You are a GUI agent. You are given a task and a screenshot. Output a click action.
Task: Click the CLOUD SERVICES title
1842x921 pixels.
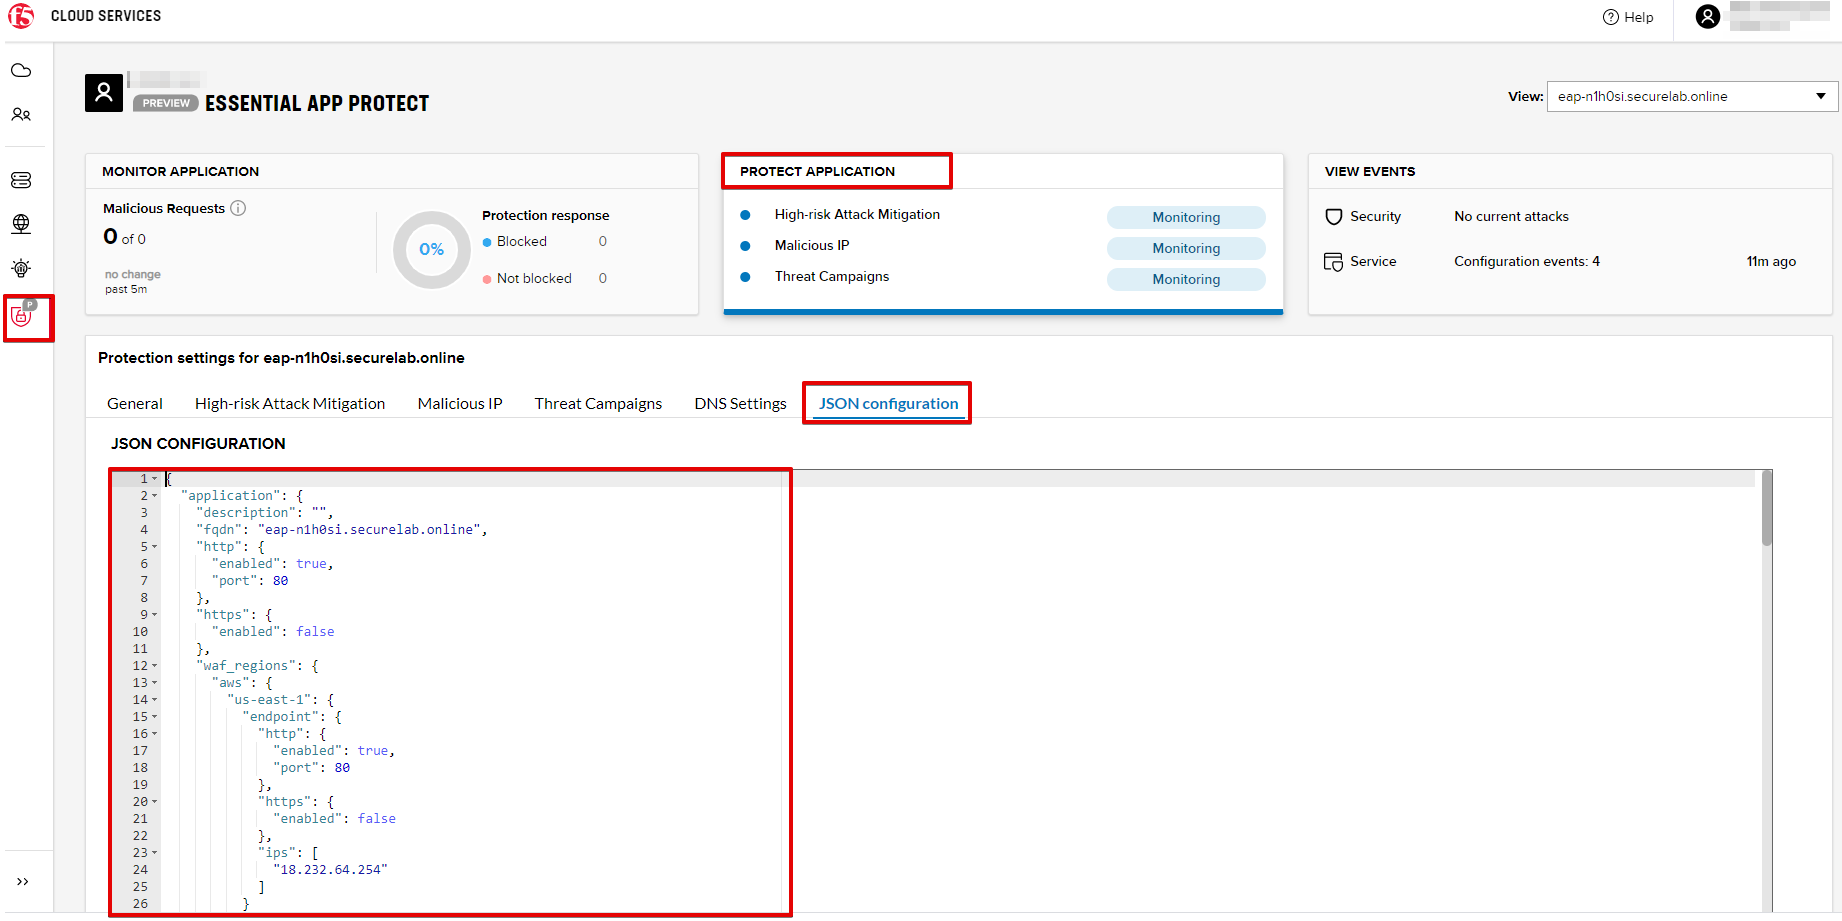pos(106,16)
